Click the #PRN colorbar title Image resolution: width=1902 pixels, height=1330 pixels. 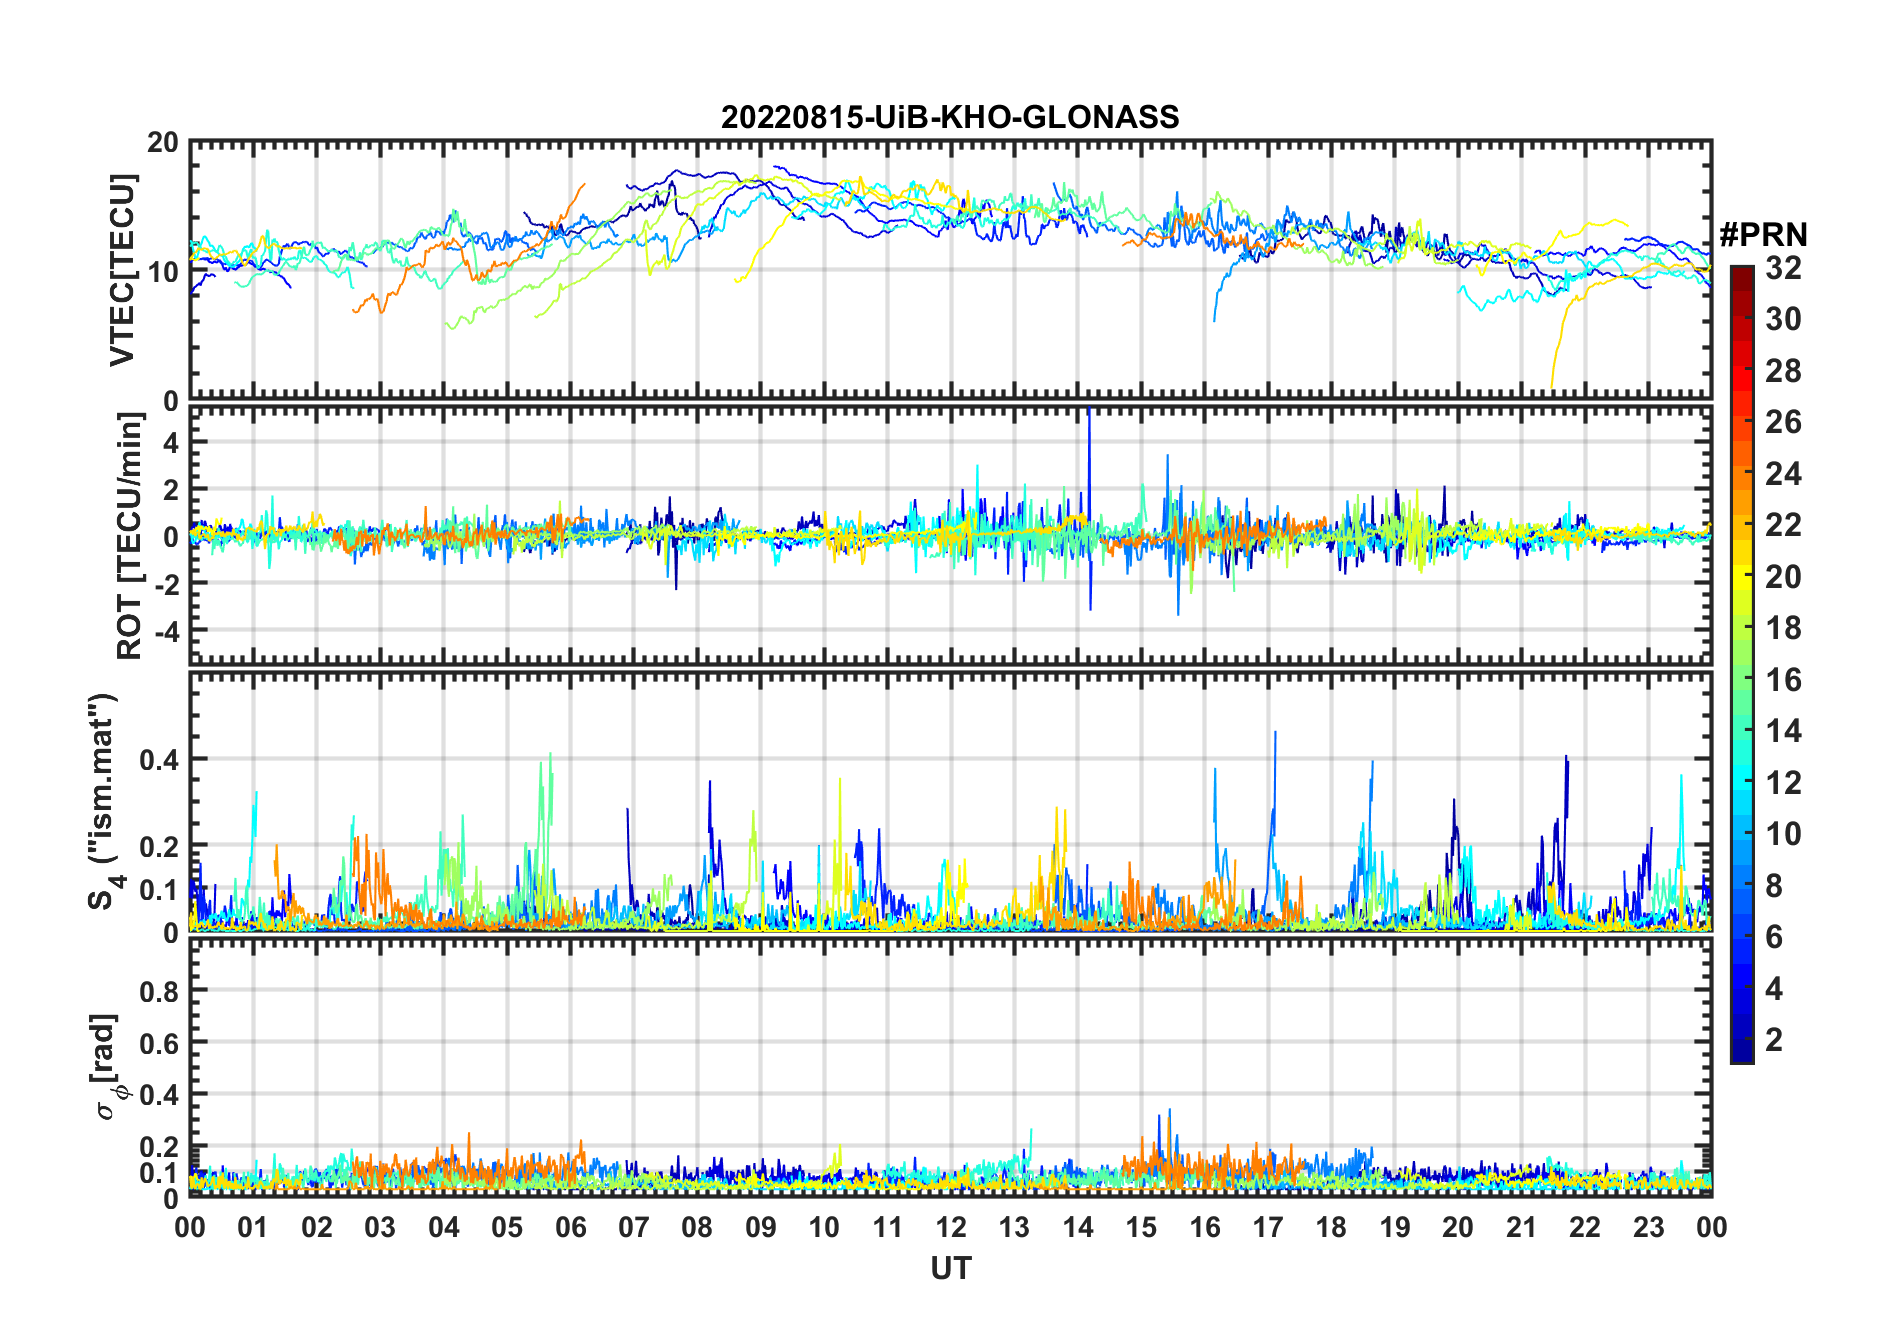coord(1763,235)
